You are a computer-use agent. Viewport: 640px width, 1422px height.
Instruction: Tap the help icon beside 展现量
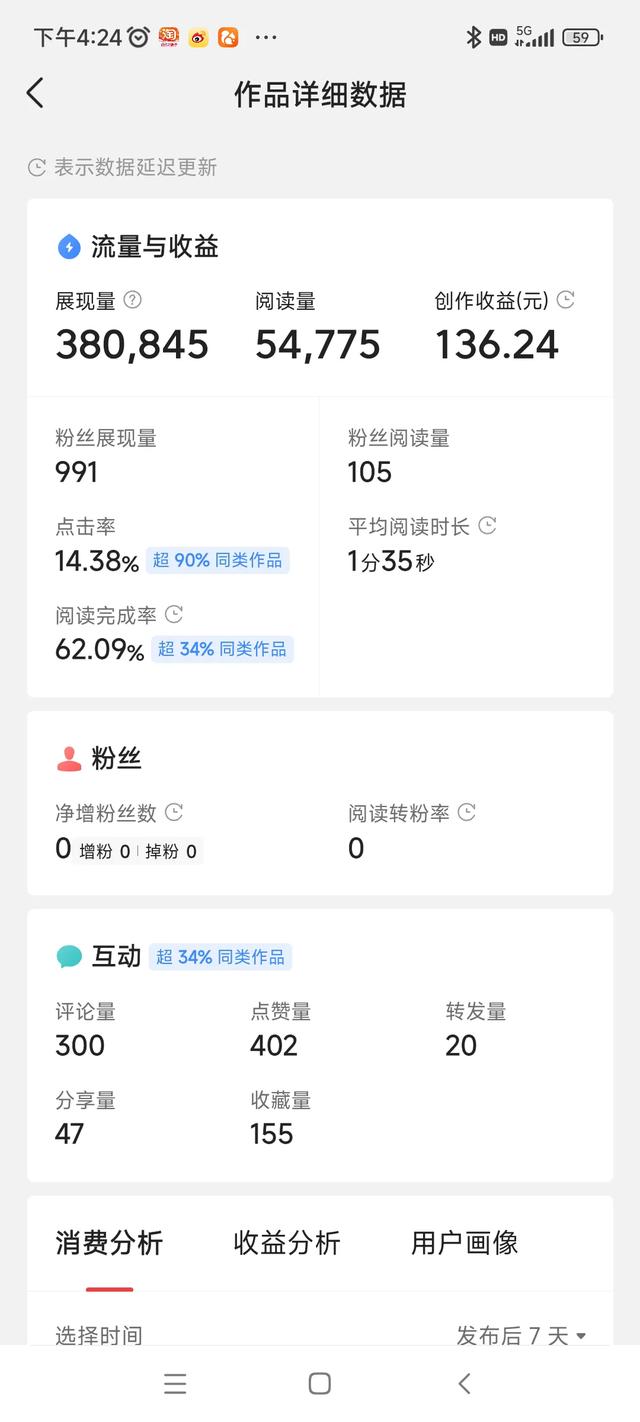[x=132, y=300]
